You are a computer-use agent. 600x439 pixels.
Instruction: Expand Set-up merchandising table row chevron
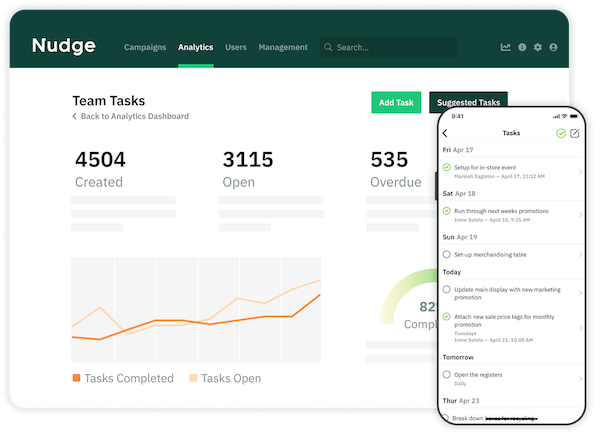580,255
